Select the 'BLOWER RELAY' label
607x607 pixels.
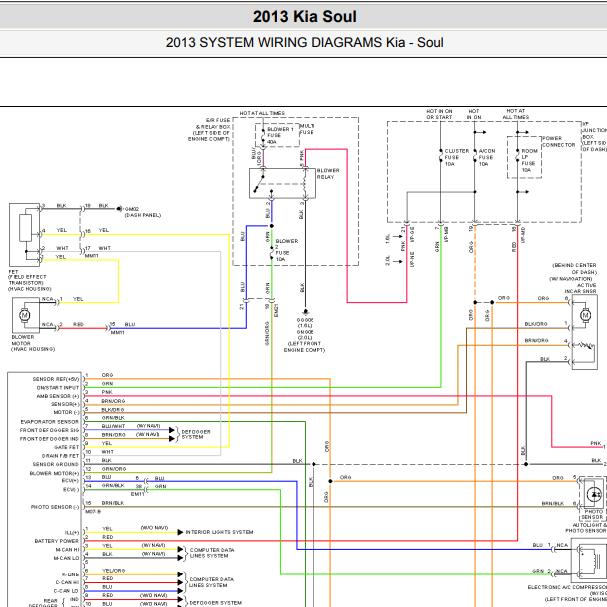click(x=328, y=173)
